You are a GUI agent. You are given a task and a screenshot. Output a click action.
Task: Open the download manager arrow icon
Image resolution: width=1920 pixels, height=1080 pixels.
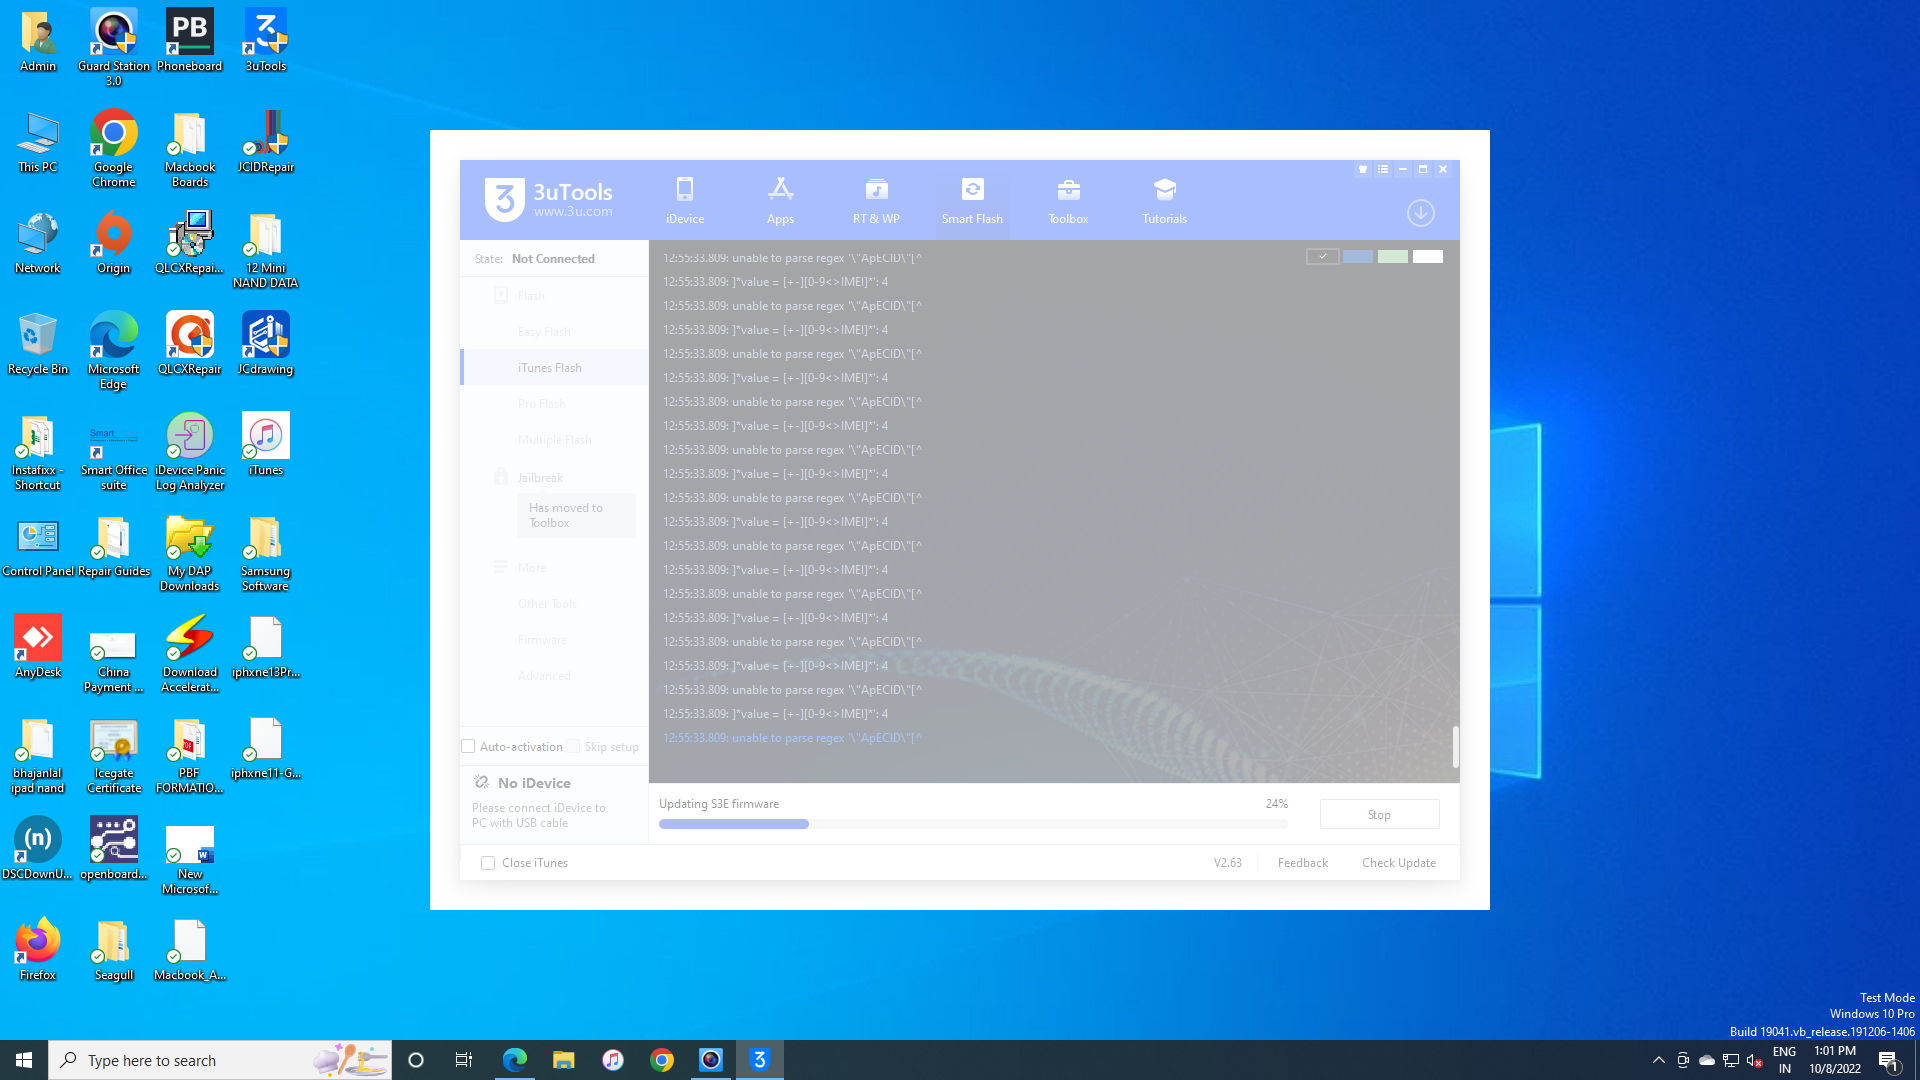click(1420, 213)
